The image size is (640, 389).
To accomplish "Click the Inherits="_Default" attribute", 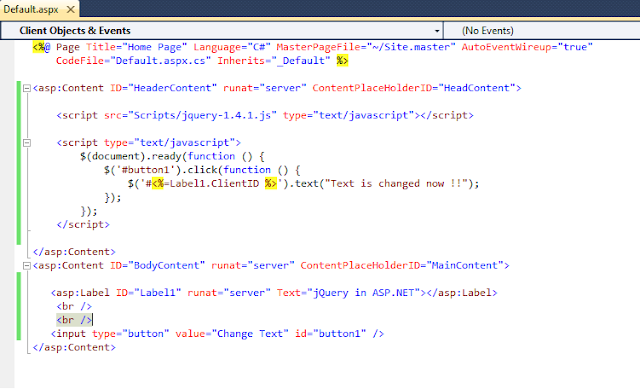I will [x=273, y=61].
